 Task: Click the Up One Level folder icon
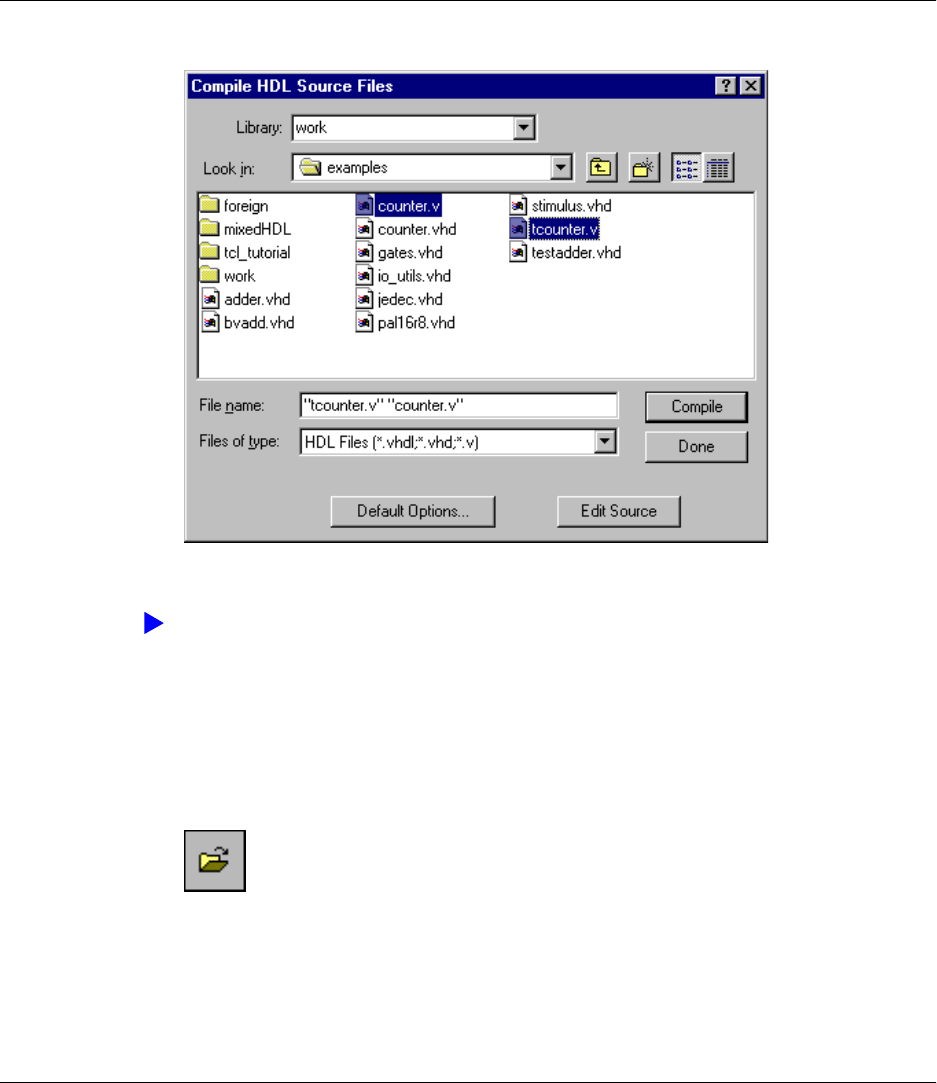601,168
